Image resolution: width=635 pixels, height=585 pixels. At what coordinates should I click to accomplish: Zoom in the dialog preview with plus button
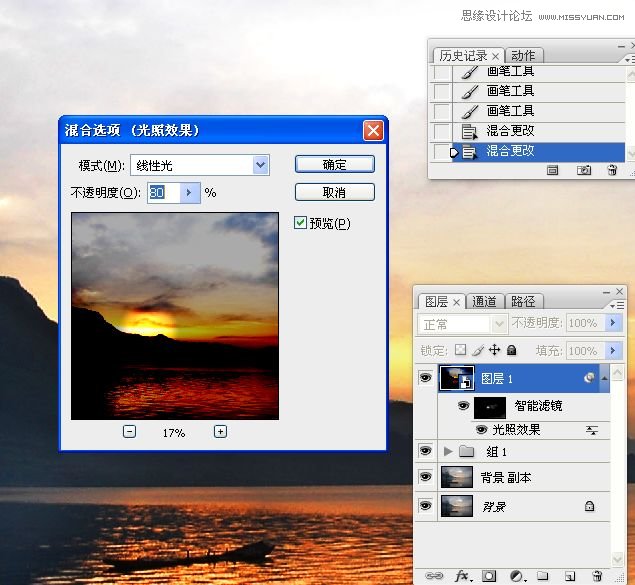click(x=220, y=432)
